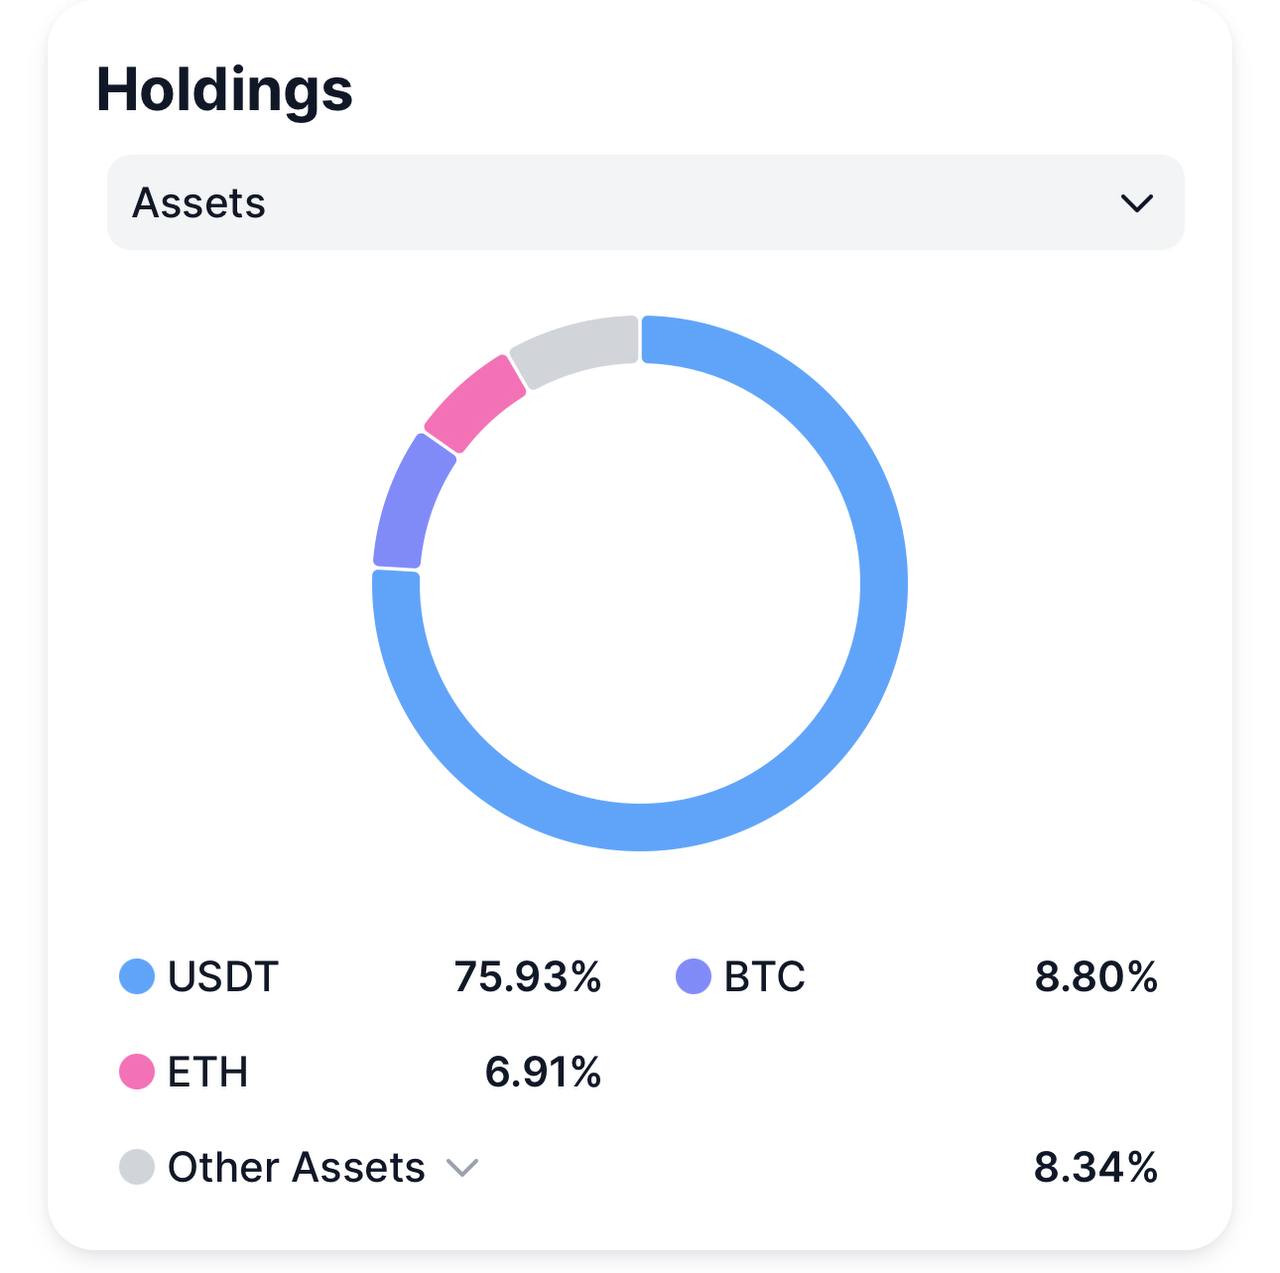Expand the Other Assets chevron
This screenshot has height=1273, width=1280.
pos(462,1167)
